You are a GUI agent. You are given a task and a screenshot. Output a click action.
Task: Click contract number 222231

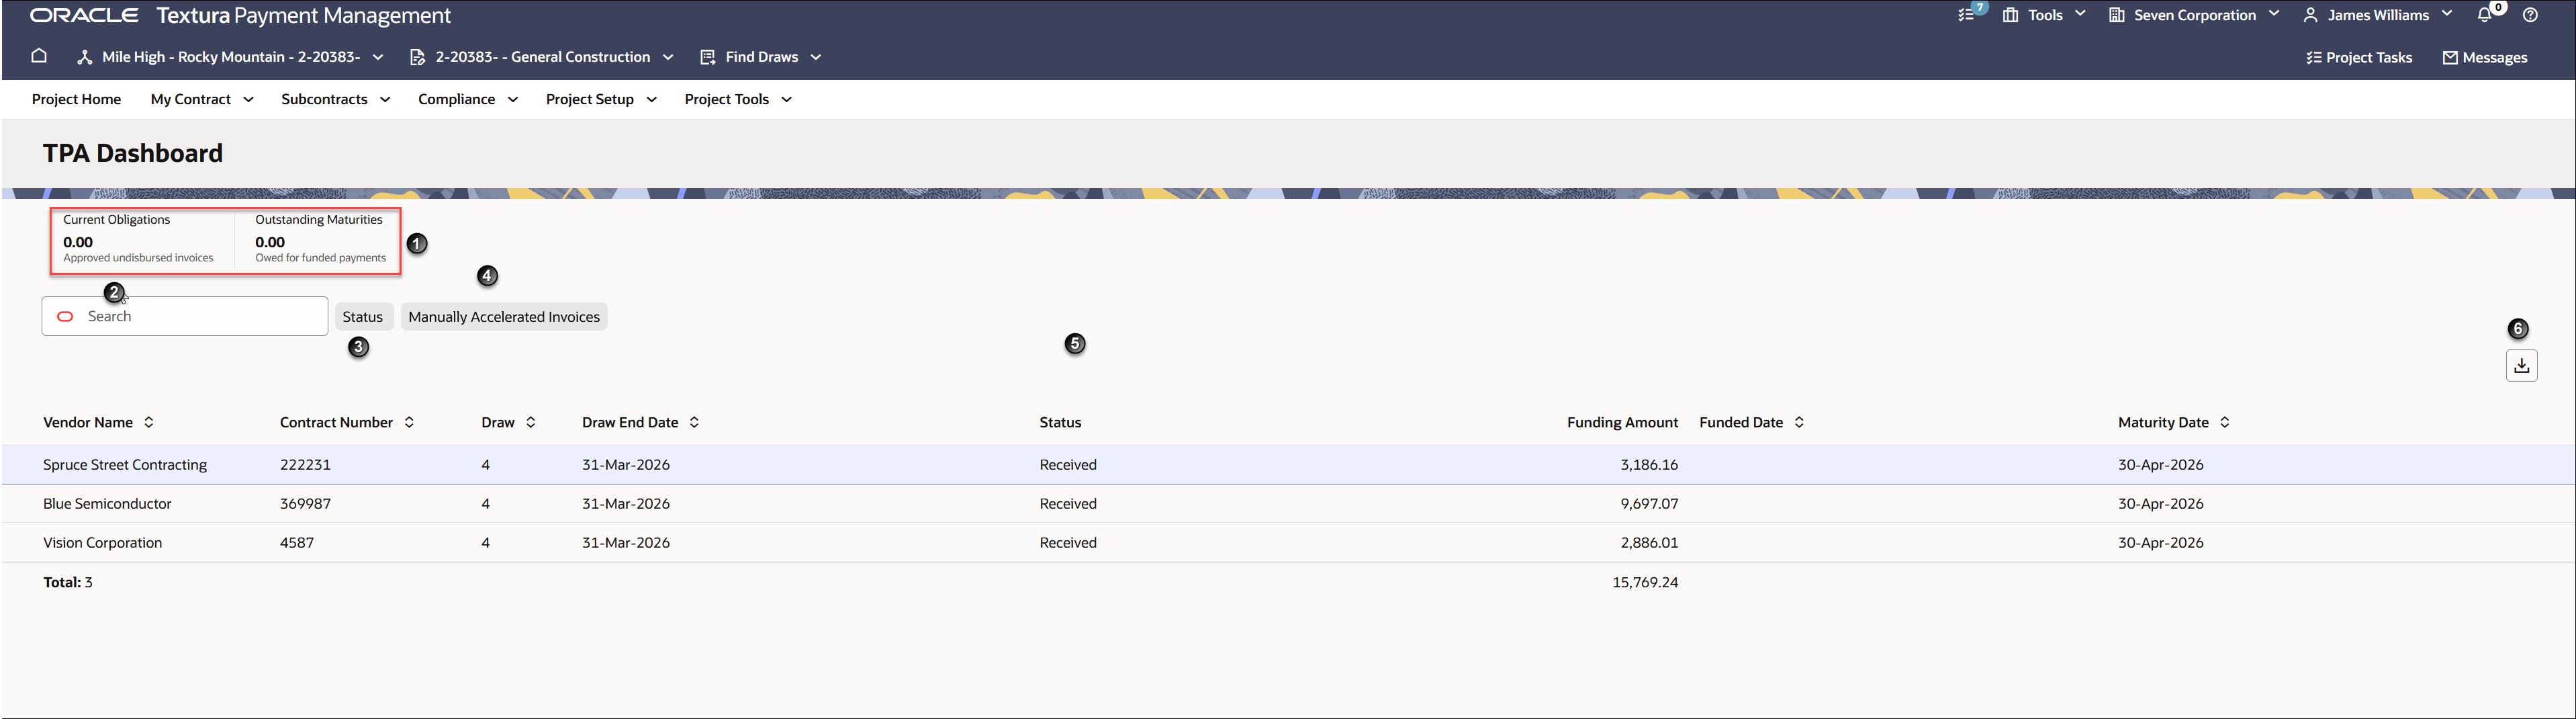(x=305, y=465)
